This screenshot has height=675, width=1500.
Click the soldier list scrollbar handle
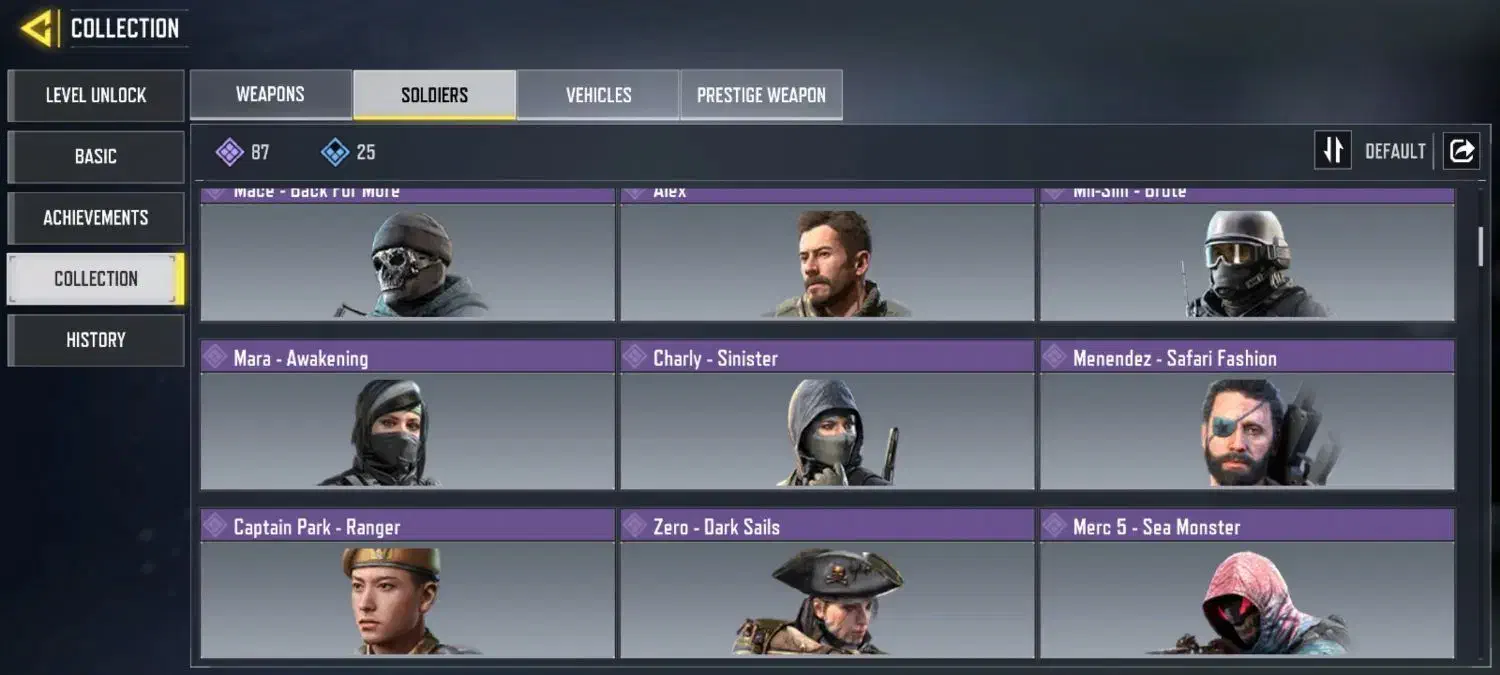pos(1481,246)
